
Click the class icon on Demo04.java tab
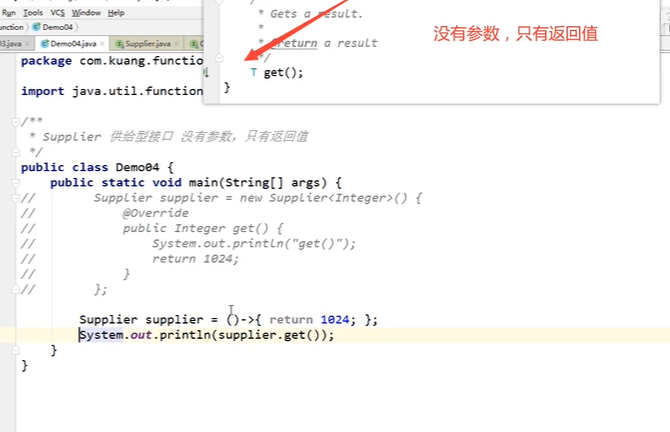44,44
